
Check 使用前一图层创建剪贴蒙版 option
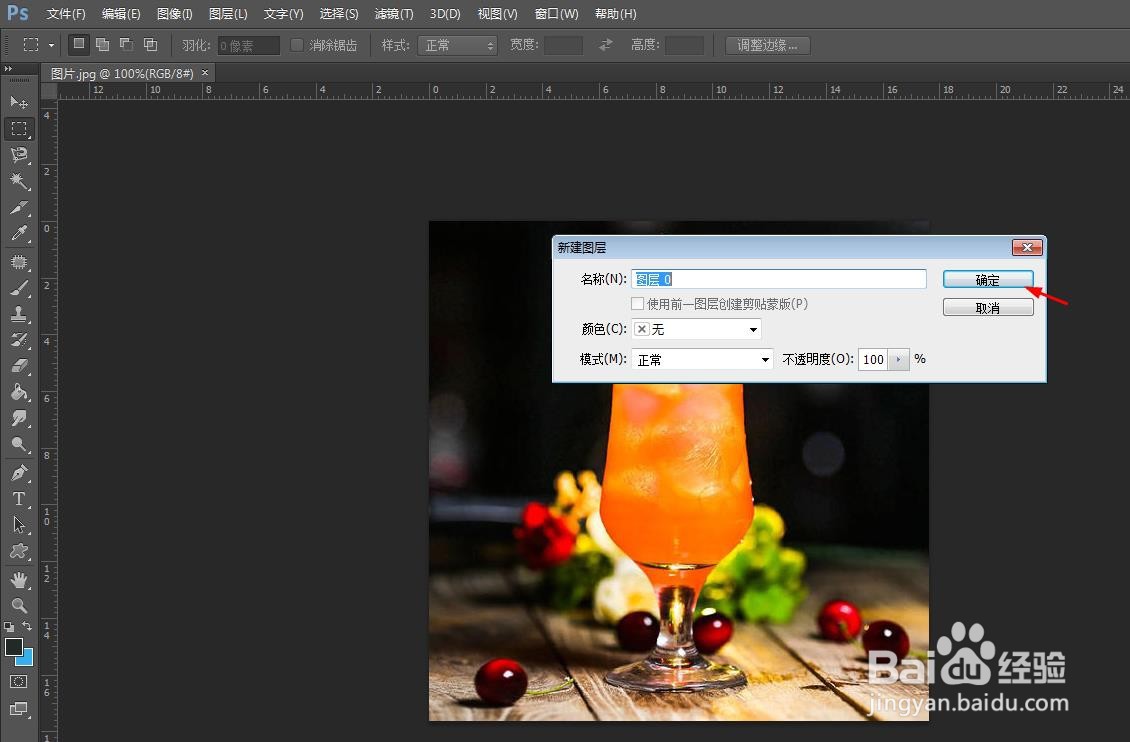(x=638, y=304)
